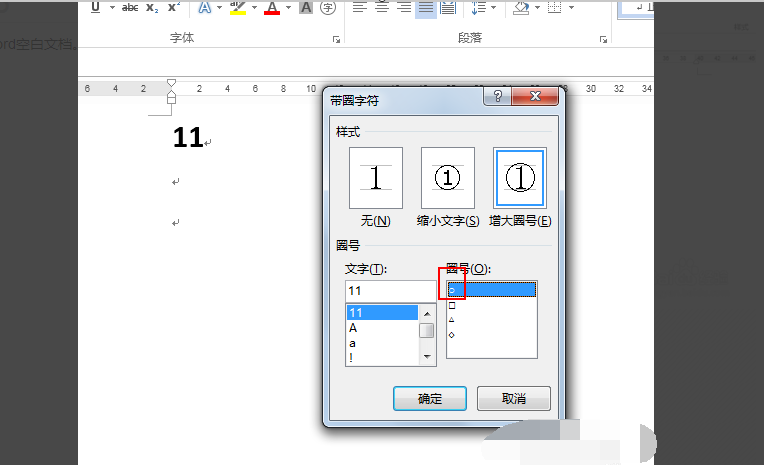This screenshot has width=764, height=465.
Task: Click first-line indent marker on ruler
Action: click(172, 82)
